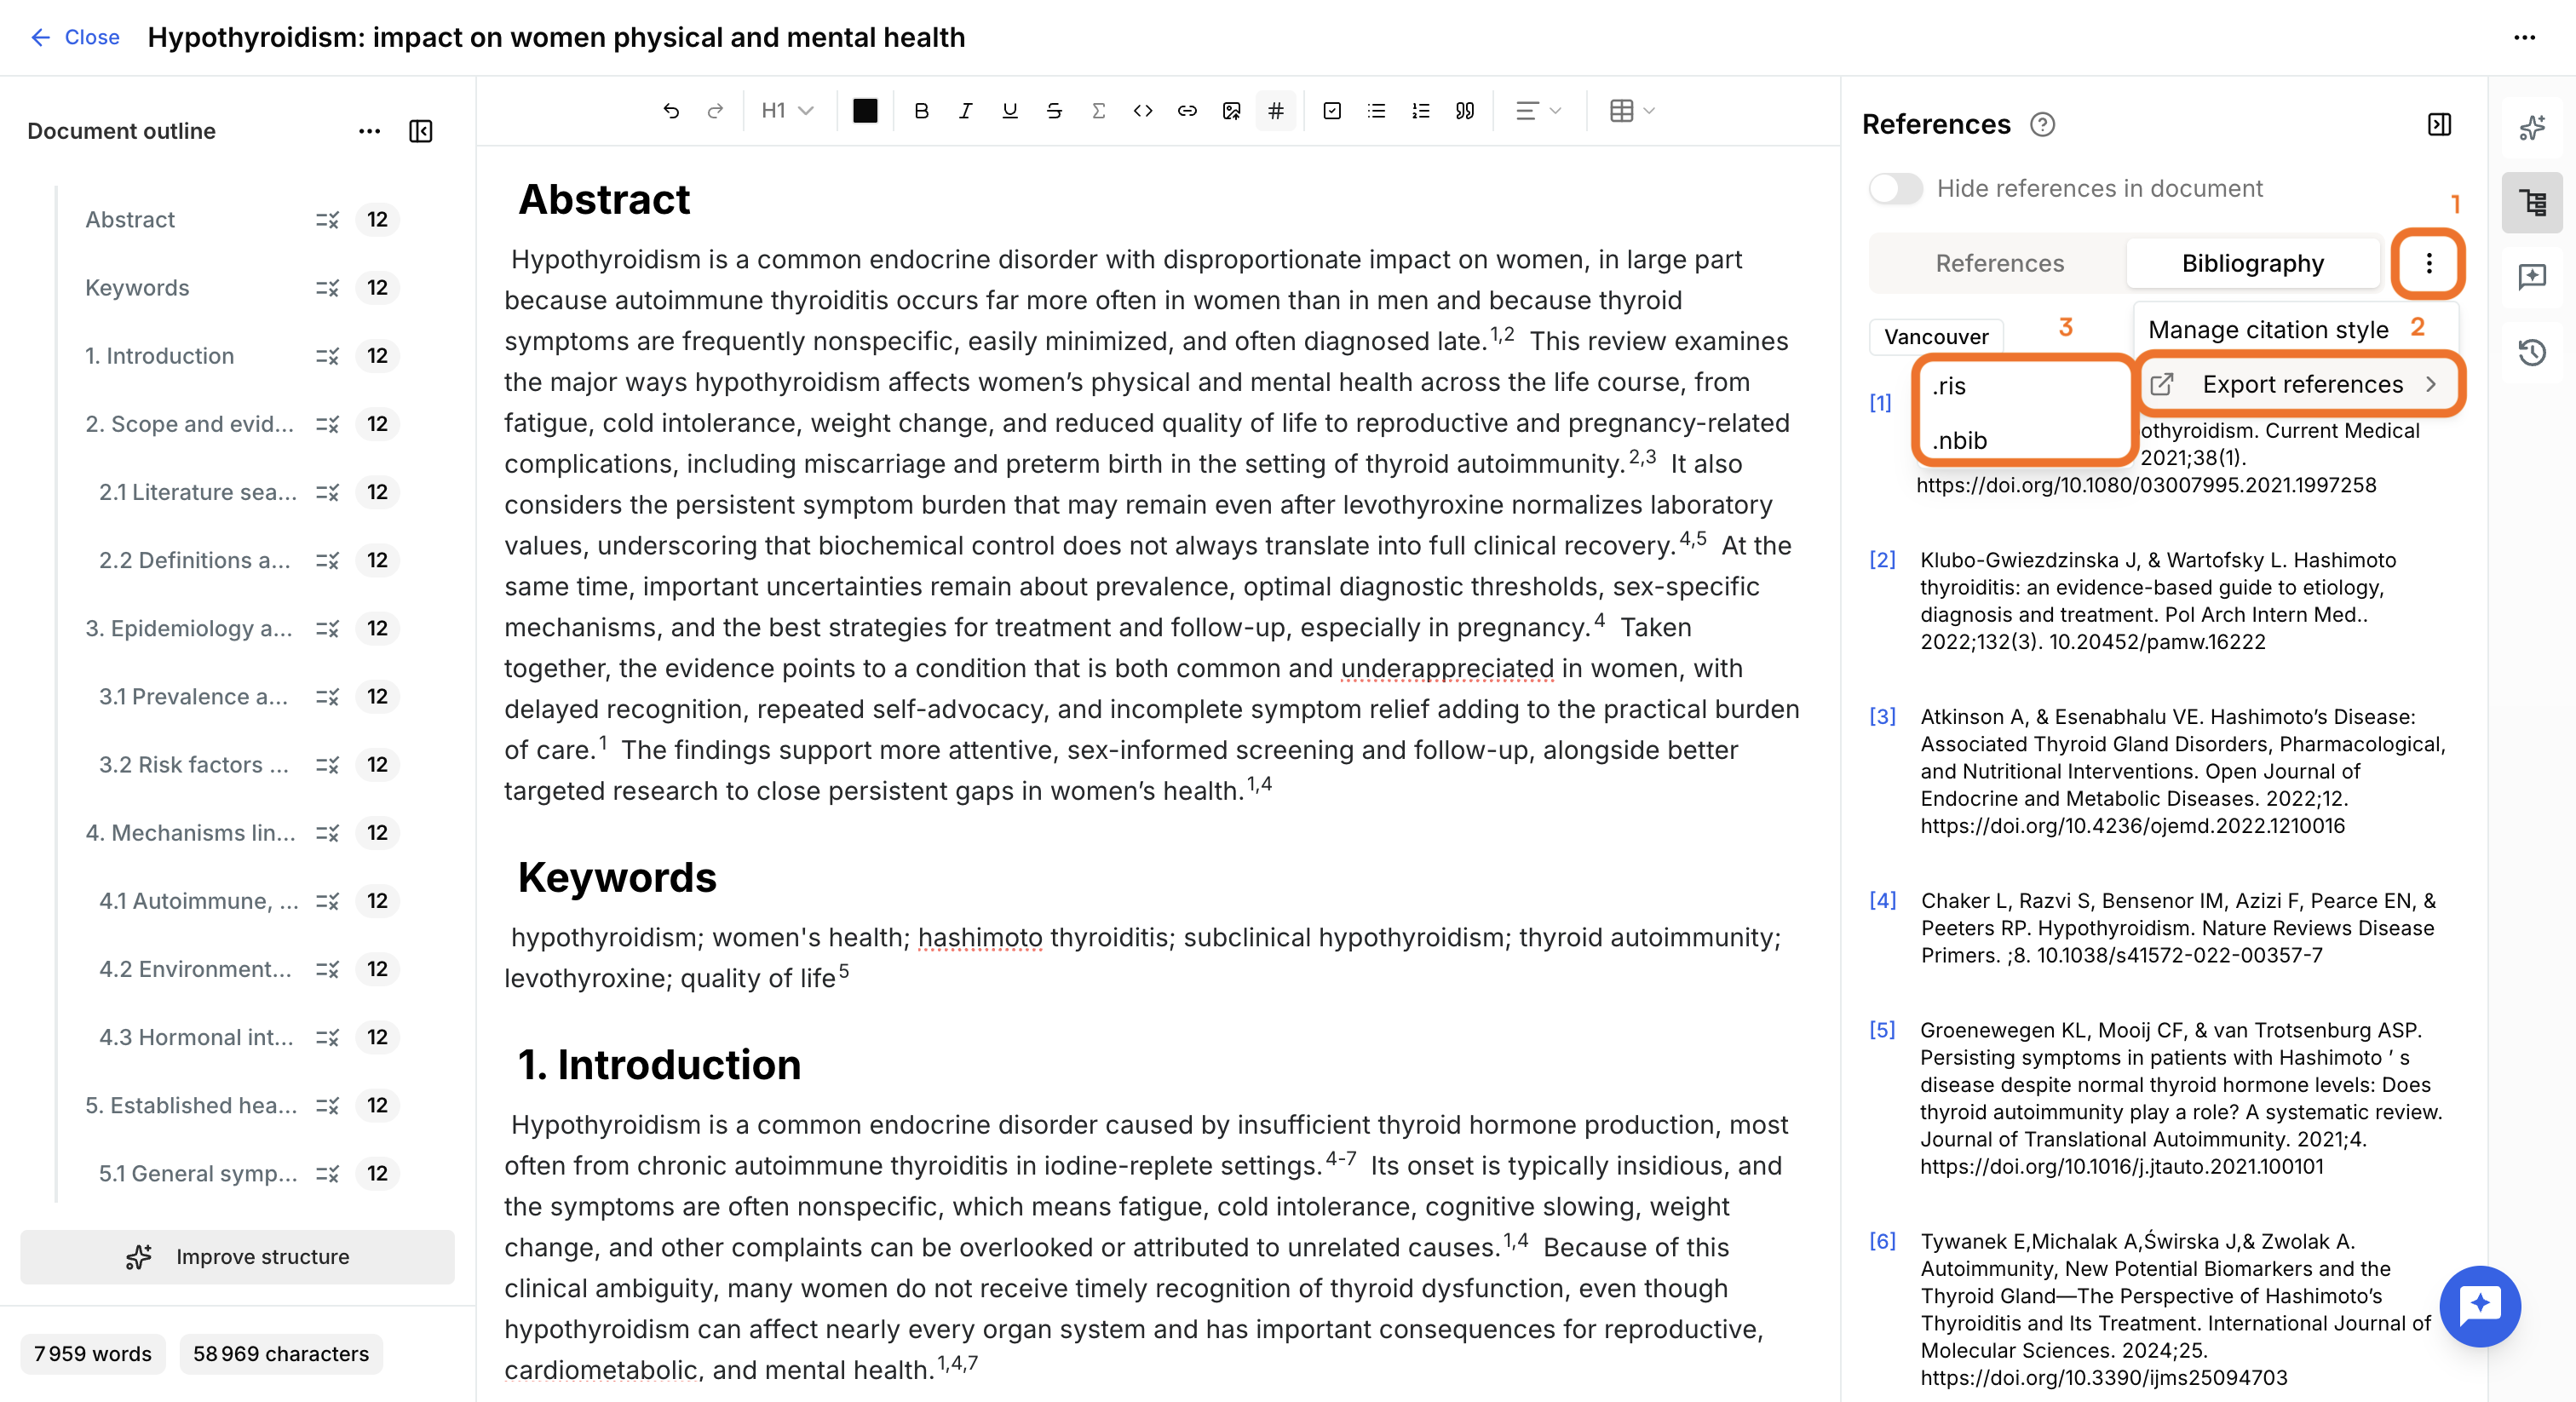Expand the text alignment dropdown
Screen dimensions: 2576x1402
1537,111
